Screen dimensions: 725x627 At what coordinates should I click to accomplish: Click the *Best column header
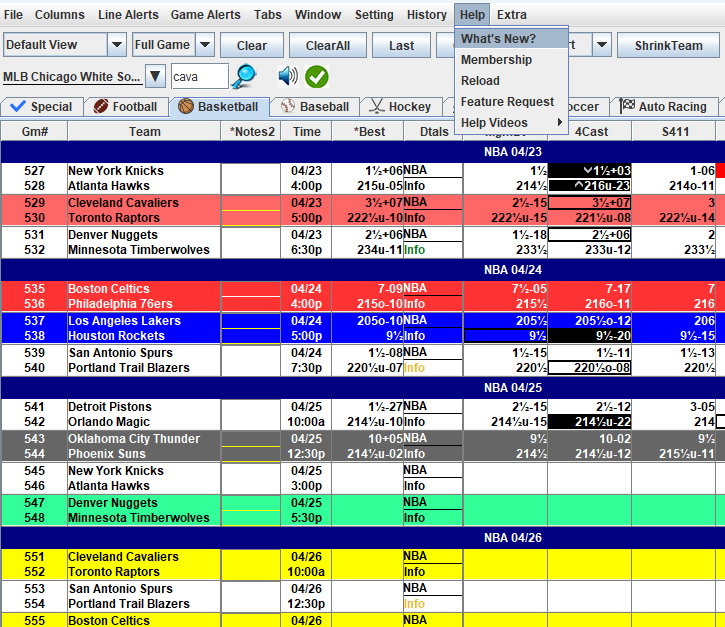pyautogui.click(x=368, y=132)
